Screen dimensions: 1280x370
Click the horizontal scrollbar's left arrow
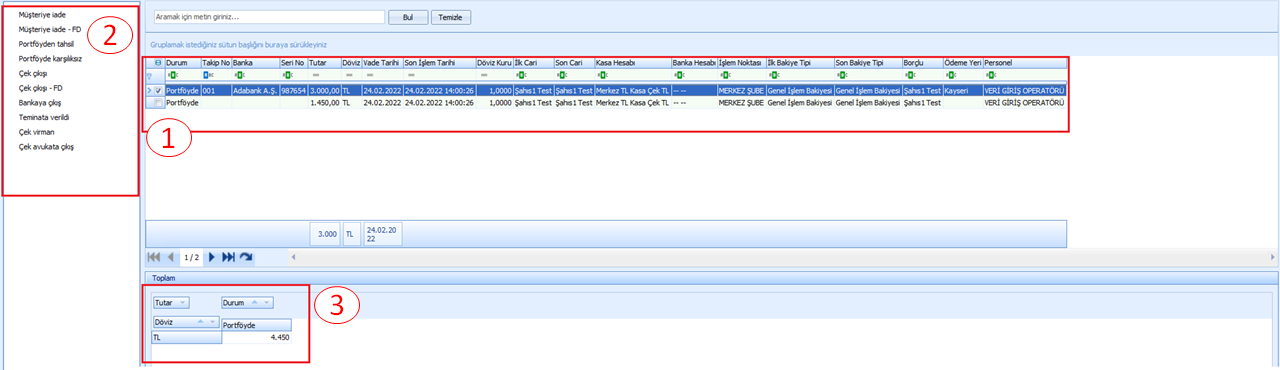(293, 257)
